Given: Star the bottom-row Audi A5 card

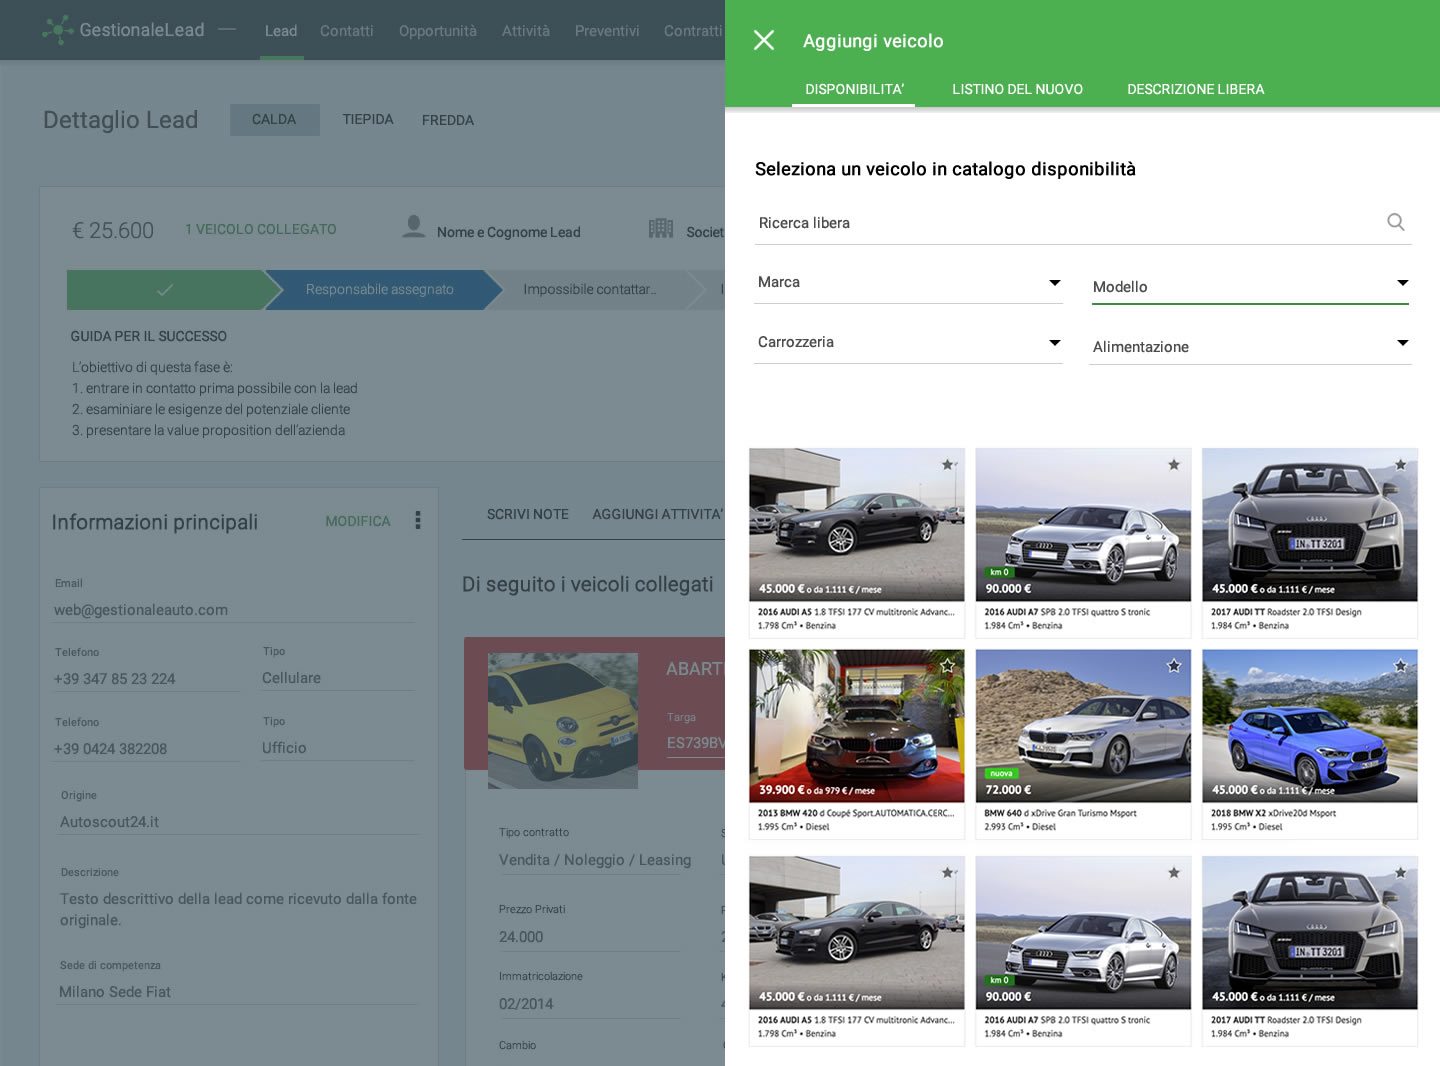Looking at the screenshot, I should pyautogui.click(x=947, y=872).
